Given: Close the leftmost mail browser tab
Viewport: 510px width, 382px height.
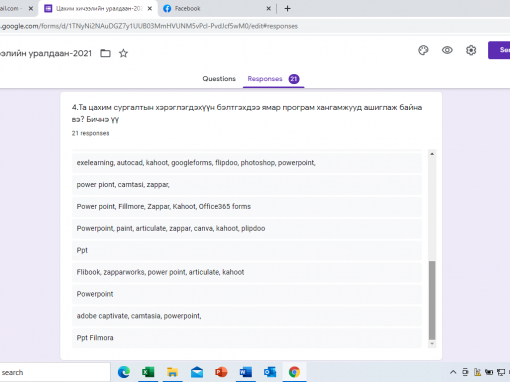Looking at the screenshot, I should (31, 9).
